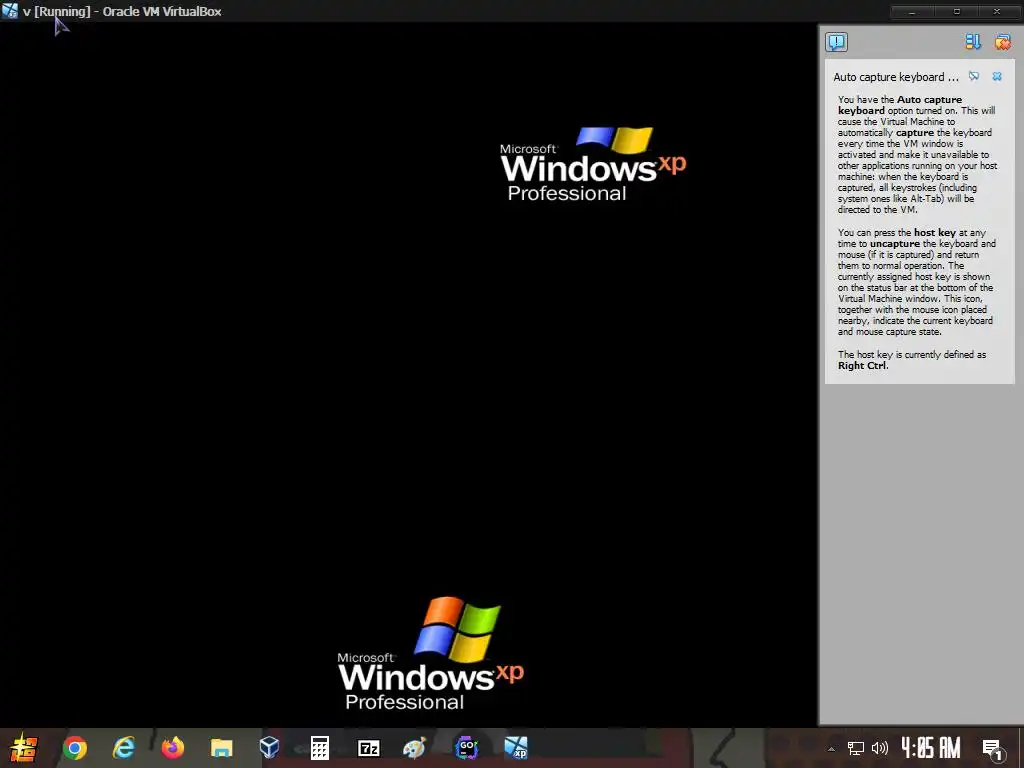Close the VirtualBox VM window
The image size is (1024, 768).
(997, 12)
